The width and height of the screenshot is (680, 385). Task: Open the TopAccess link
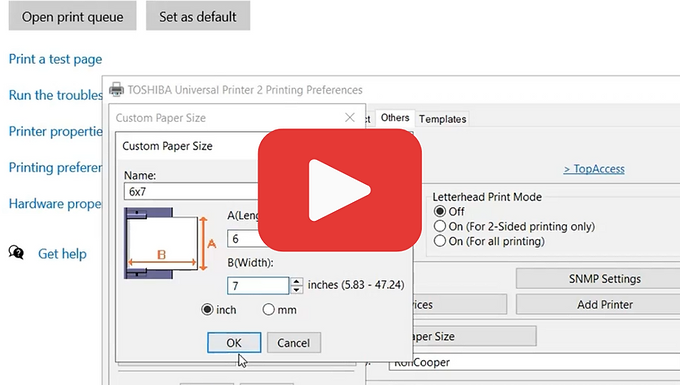point(594,169)
